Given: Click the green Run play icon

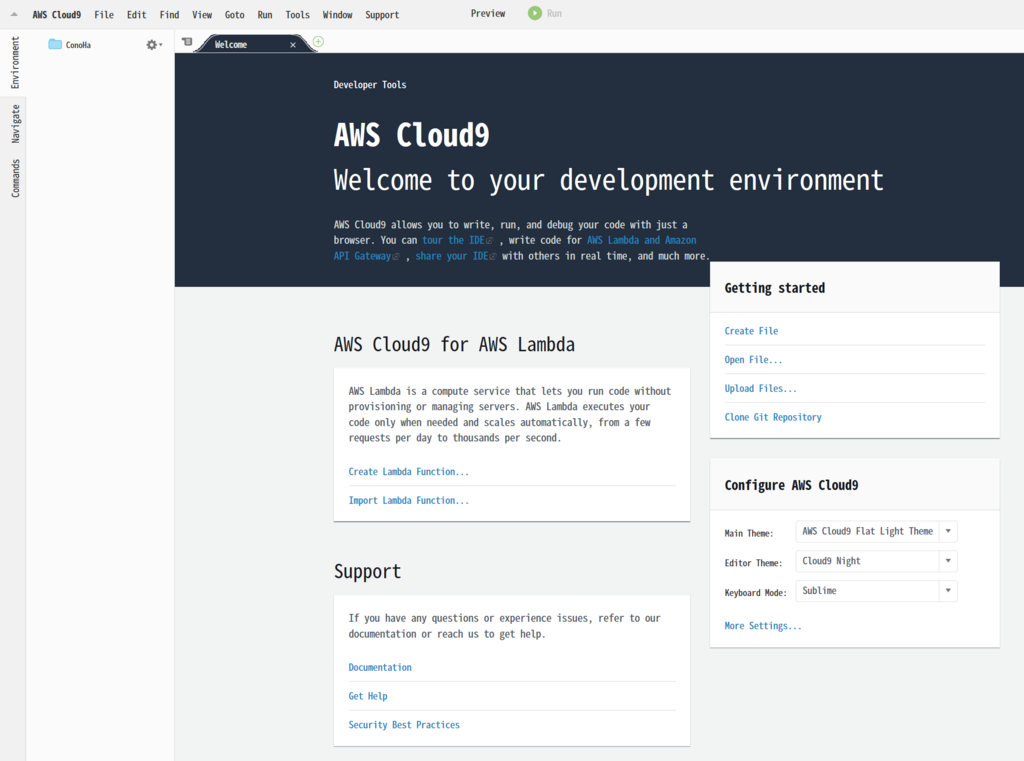Looking at the screenshot, I should (535, 13).
